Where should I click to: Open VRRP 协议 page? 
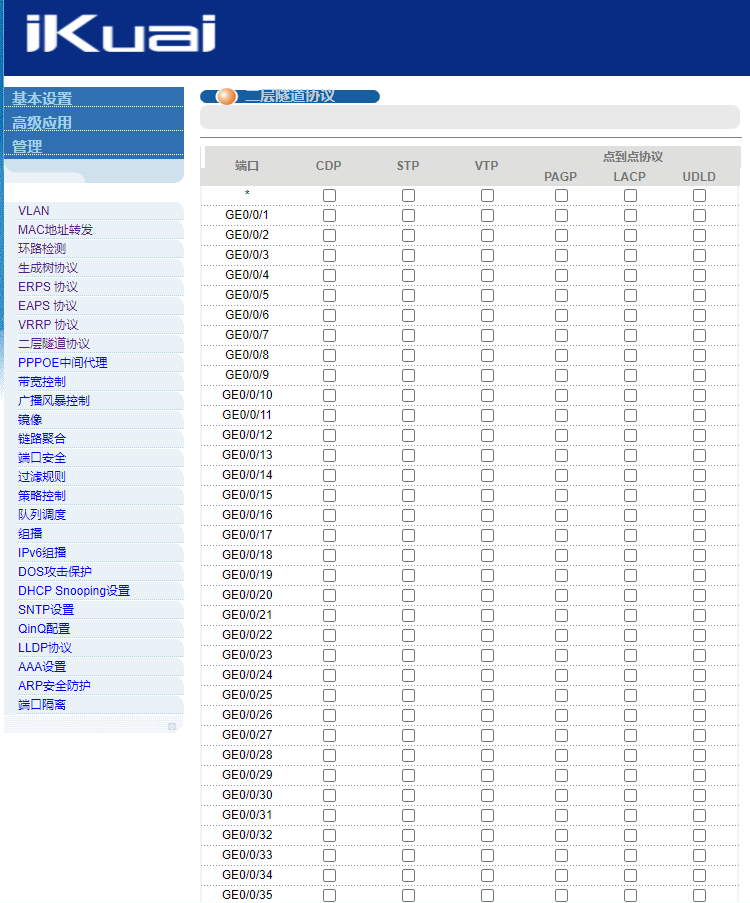coord(48,325)
